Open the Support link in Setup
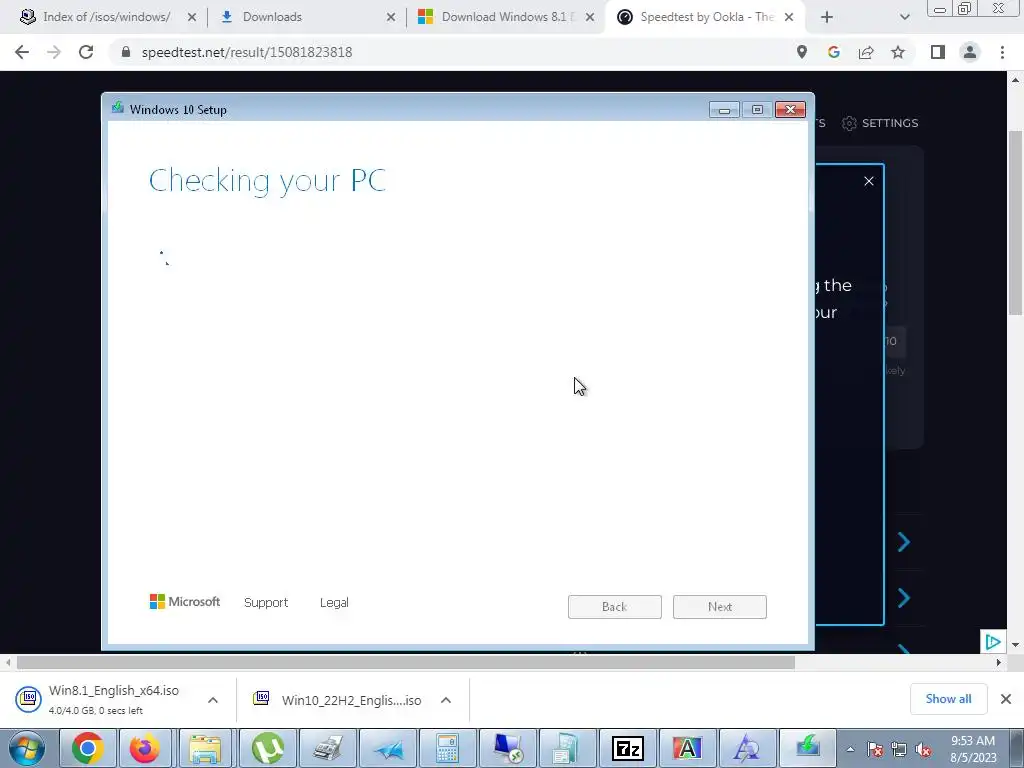This screenshot has height=768, width=1024. (x=266, y=602)
